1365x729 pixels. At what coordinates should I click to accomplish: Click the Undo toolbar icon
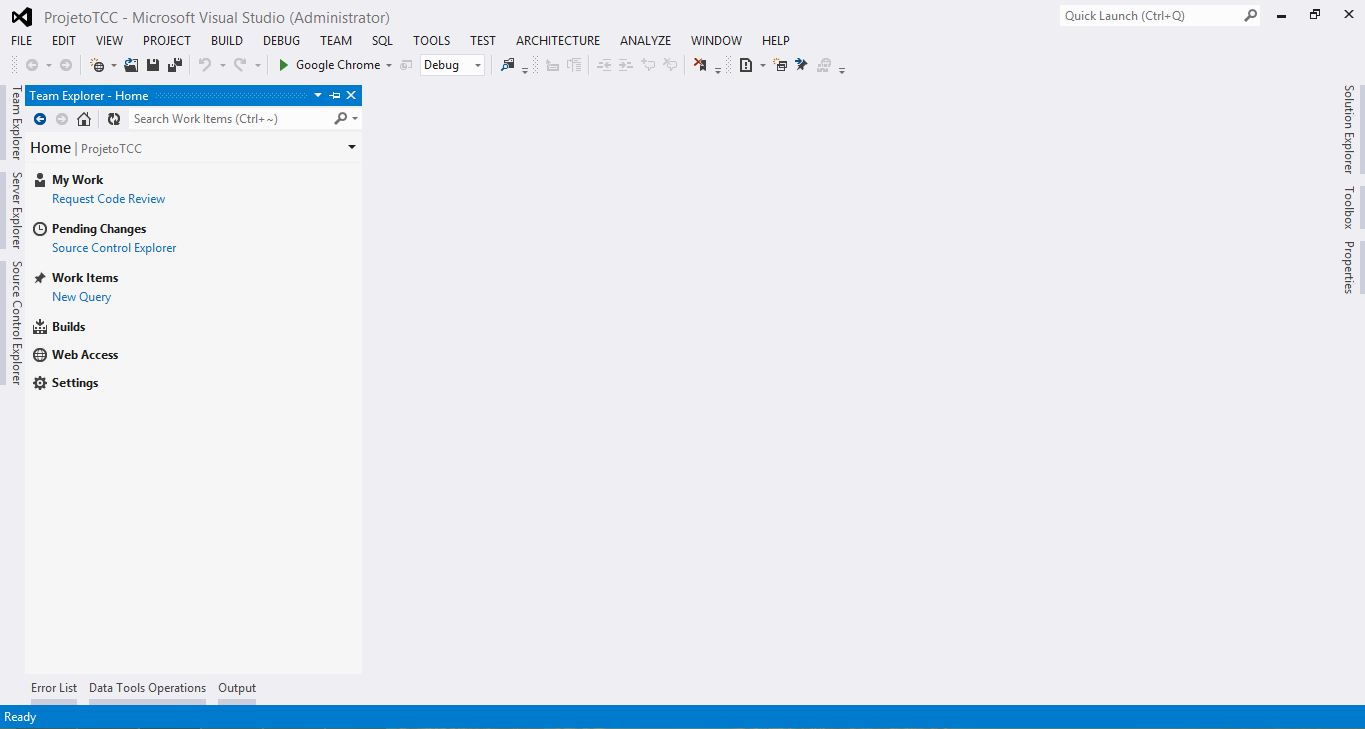[x=205, y=65]
